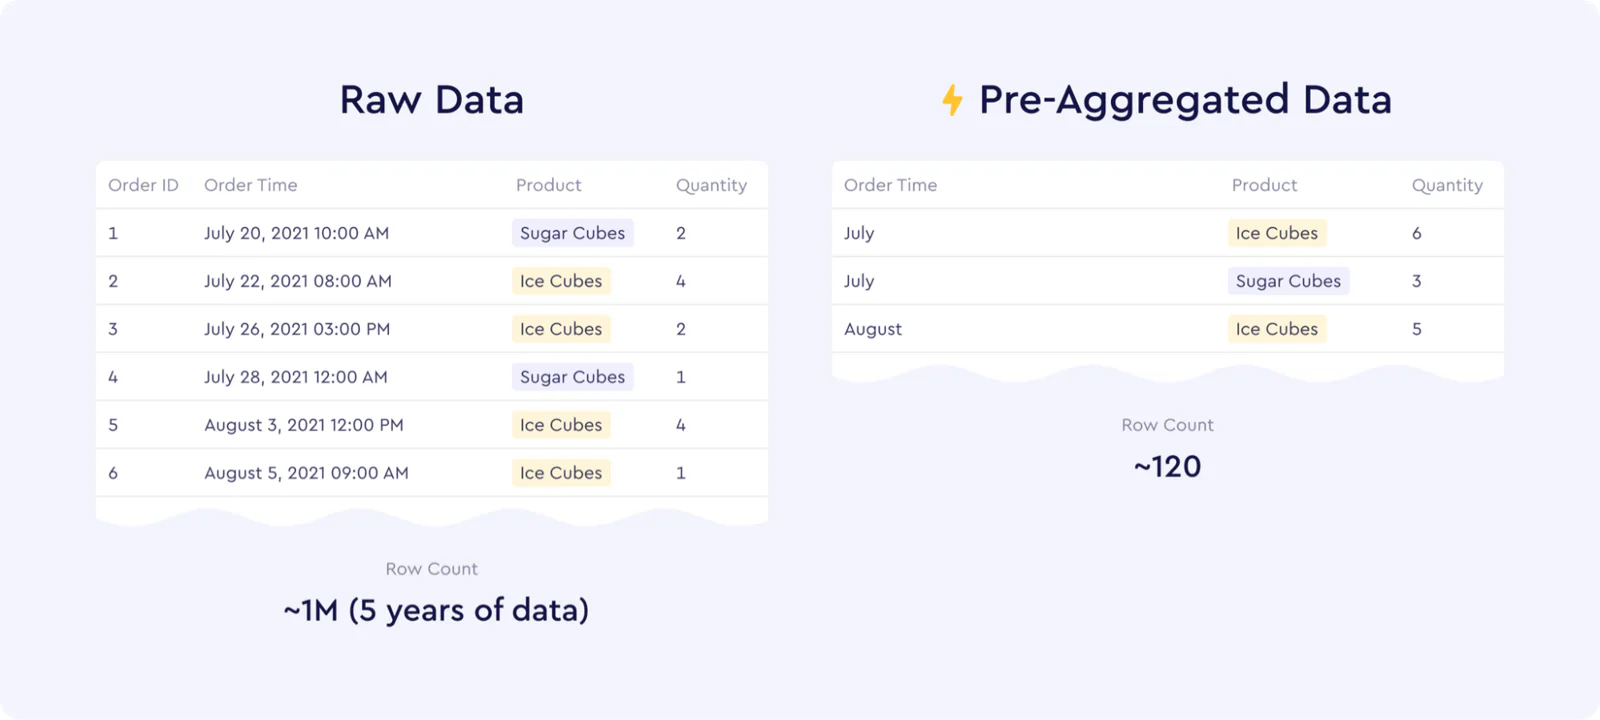Click the Ice Cubes tag in the August row
The width and height of the screenshot is (1600, 720).
coord(1277,329)
